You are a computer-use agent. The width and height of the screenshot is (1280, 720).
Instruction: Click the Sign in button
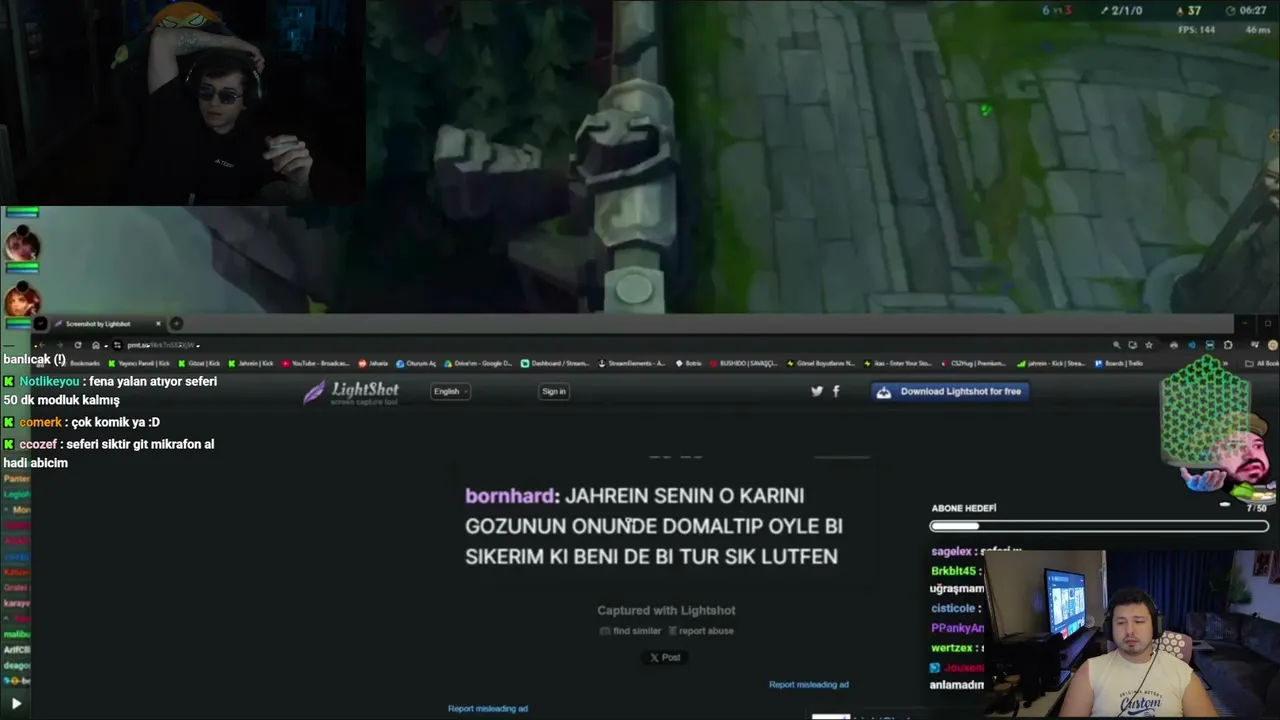click(554, 391)
